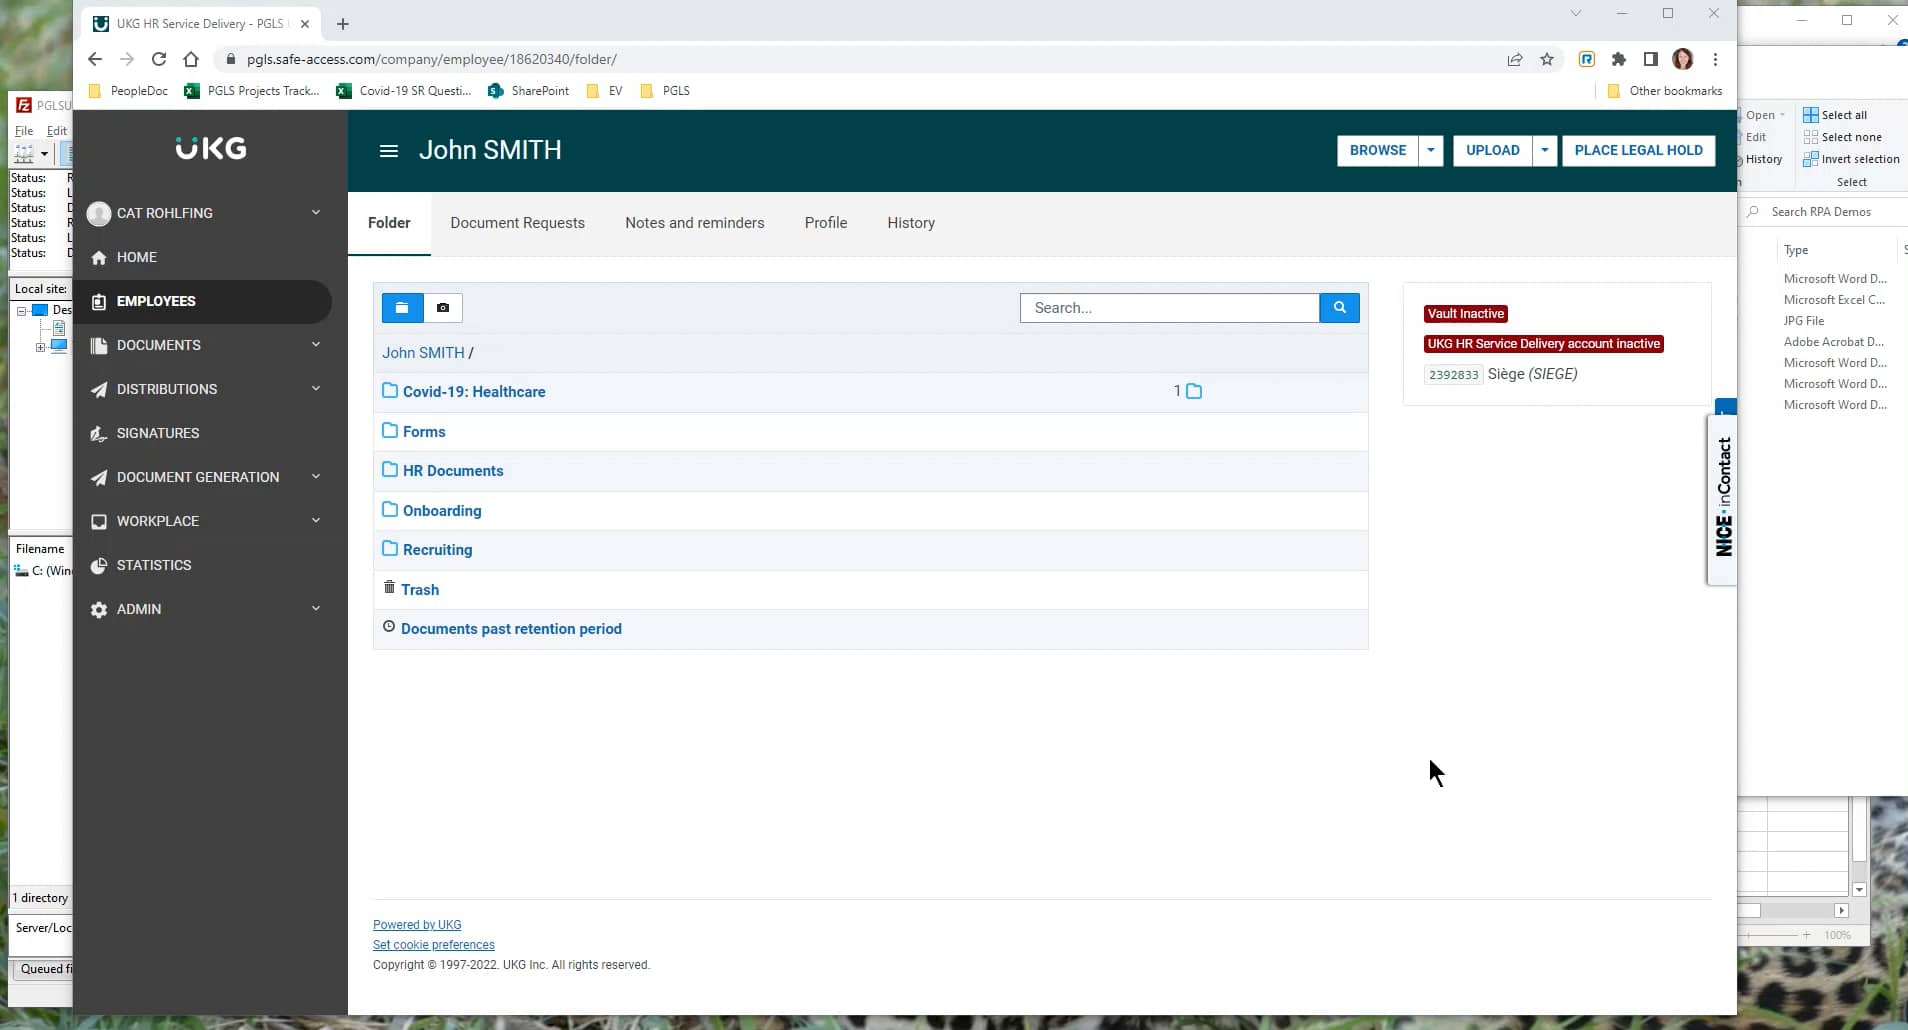This screenshot has width=1908, height=1030.
Task: Open the UPLOAD dropdown arrow
Action: [1544, 150]
